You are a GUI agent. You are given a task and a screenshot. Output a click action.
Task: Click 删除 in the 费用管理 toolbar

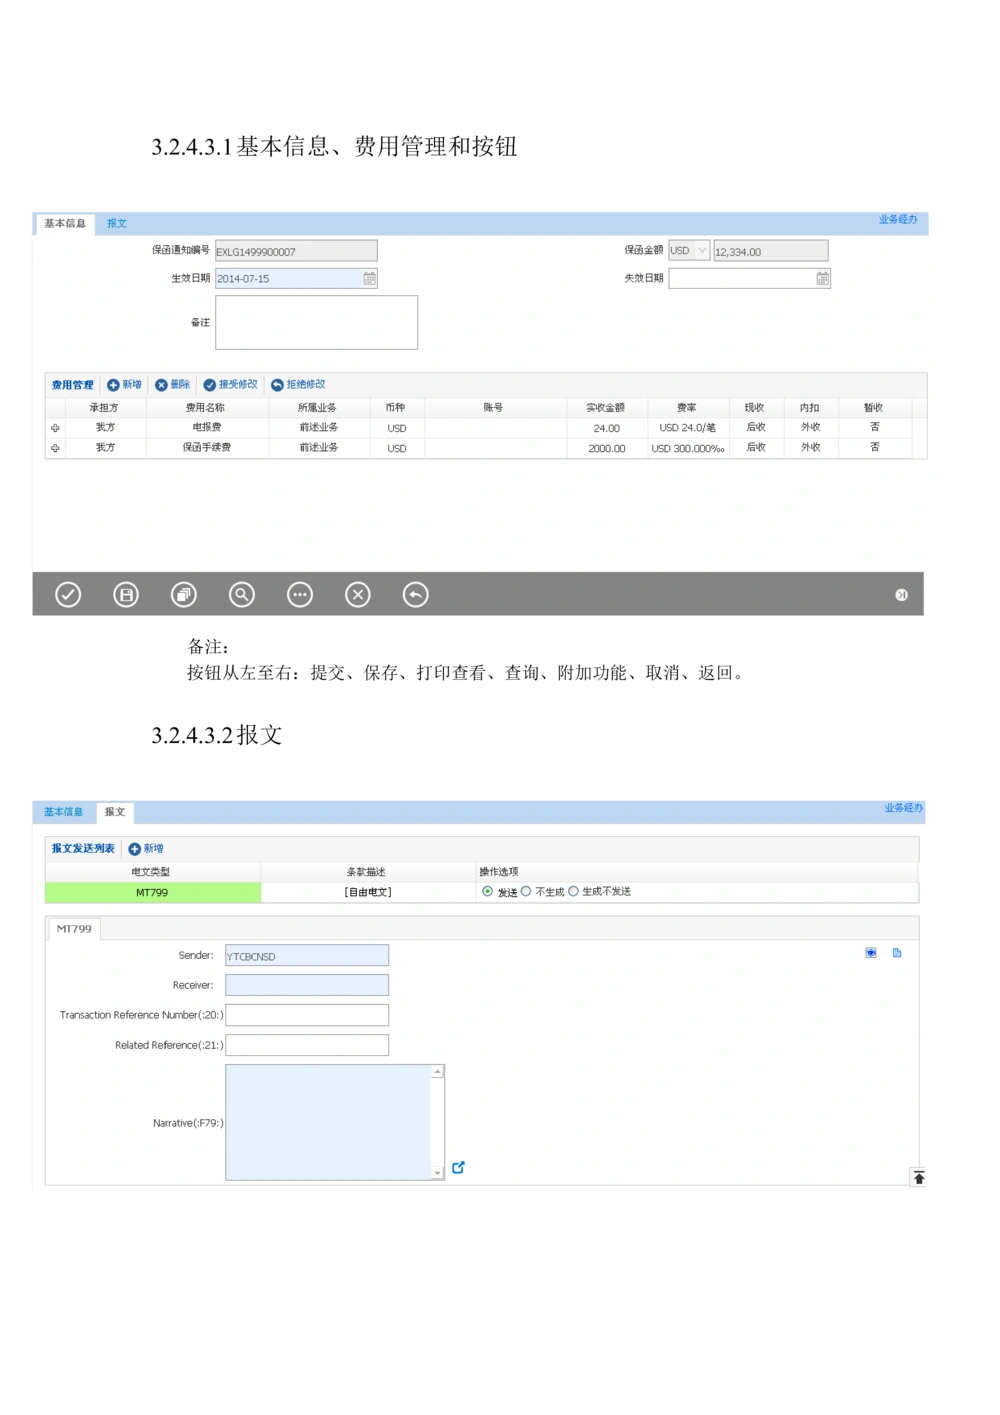point(172,385)
